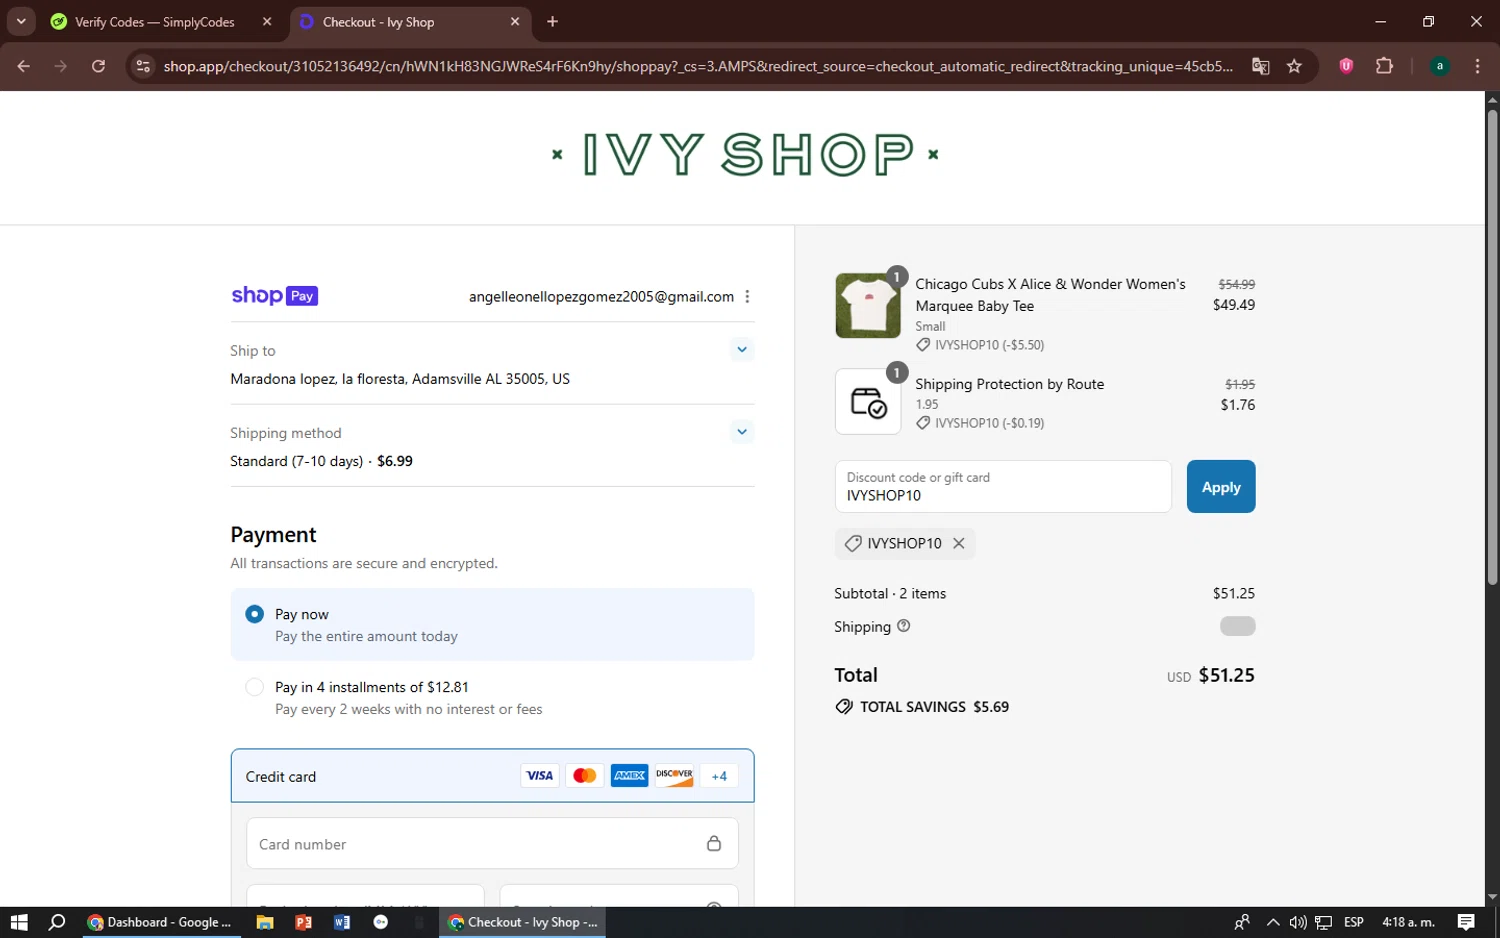The height and width of the screenshot is (938, 1500).
Task: Expand the Ship to section
Action: pos(741,350)
